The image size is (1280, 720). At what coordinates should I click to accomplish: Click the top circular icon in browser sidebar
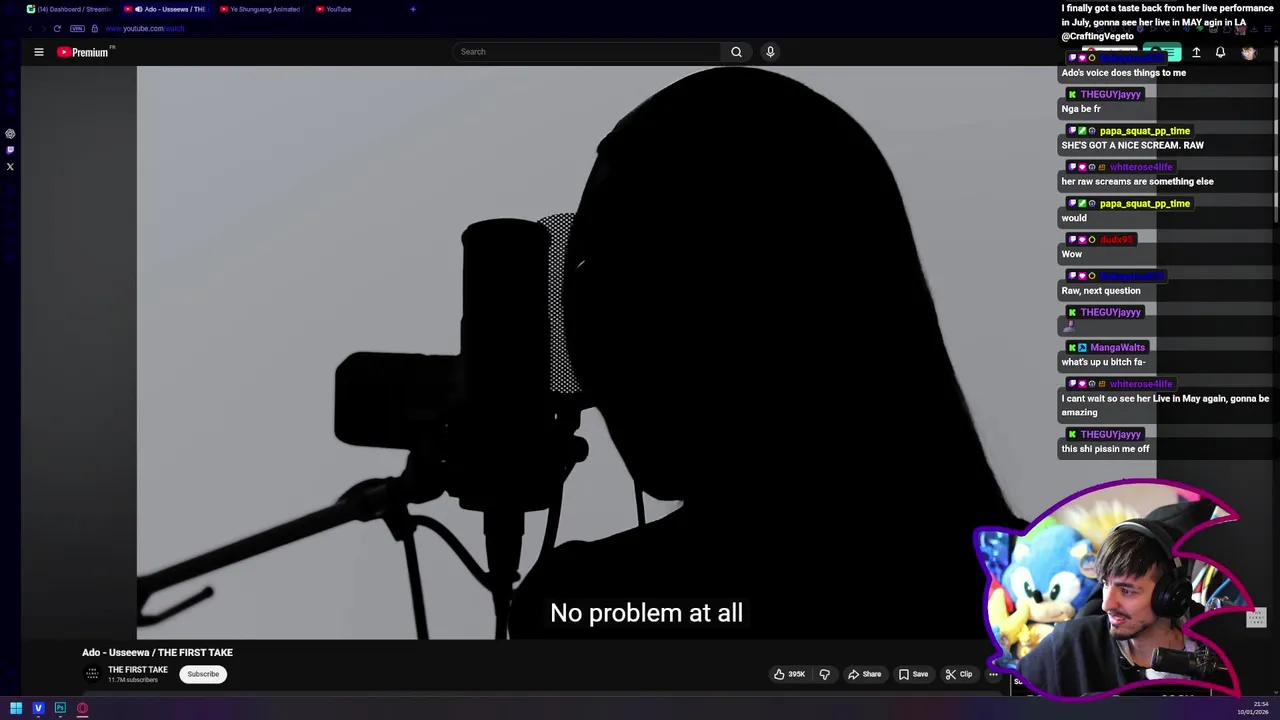pyautogui.click(x=10, y=133)
